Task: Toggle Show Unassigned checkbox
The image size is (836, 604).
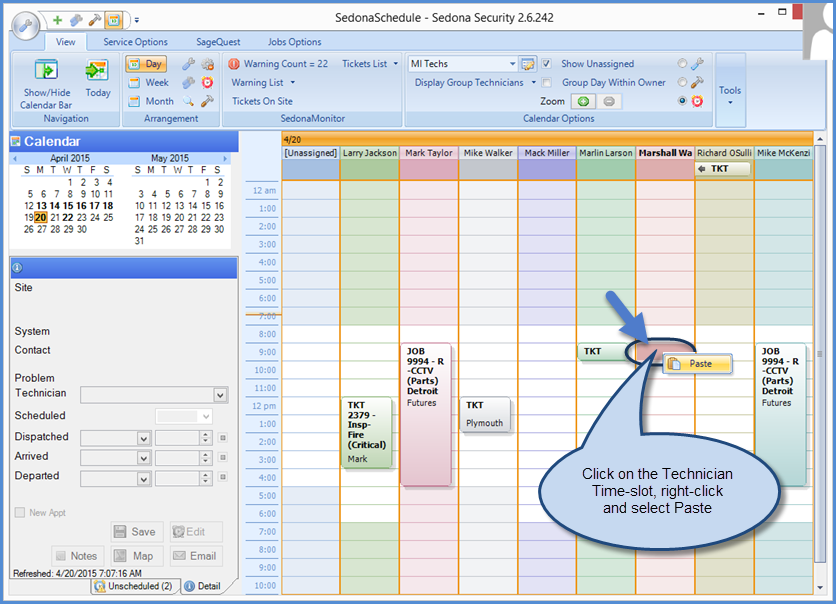Action: (x=546, y=64)
